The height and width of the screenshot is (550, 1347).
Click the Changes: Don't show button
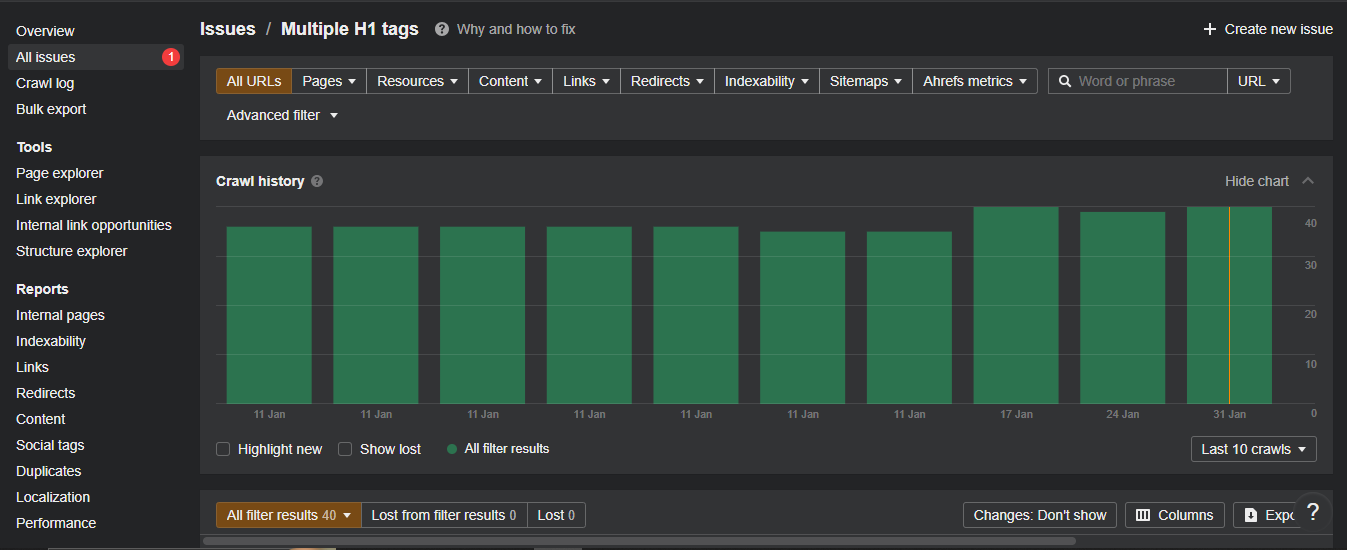tap(1040, 515)
